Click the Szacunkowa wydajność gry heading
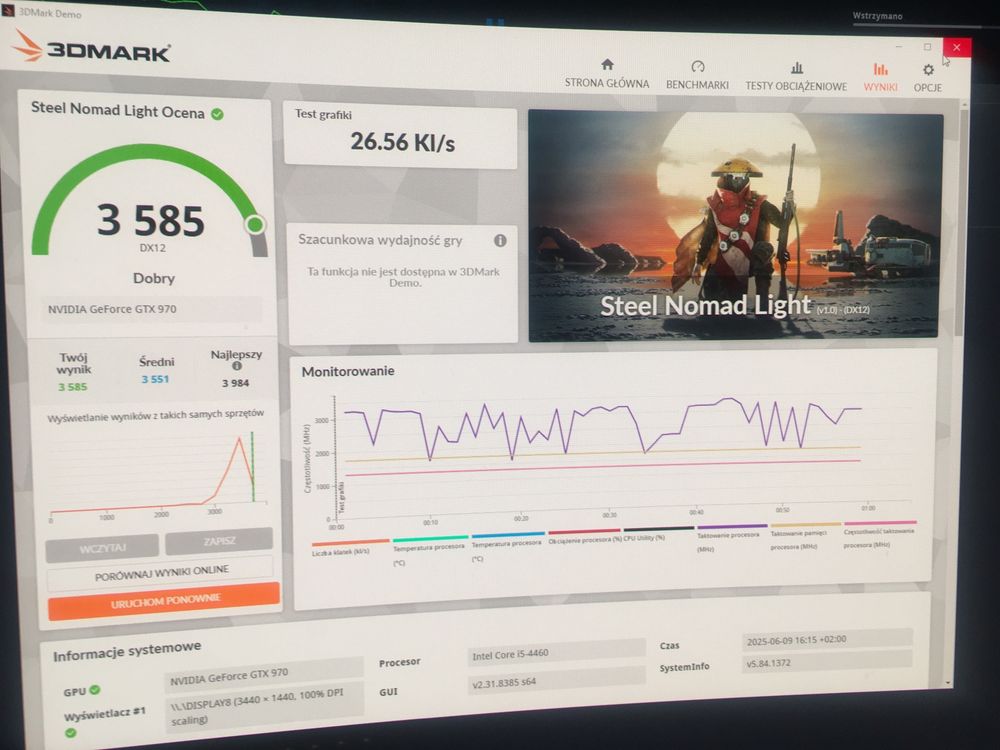 (x=380, y=240)
